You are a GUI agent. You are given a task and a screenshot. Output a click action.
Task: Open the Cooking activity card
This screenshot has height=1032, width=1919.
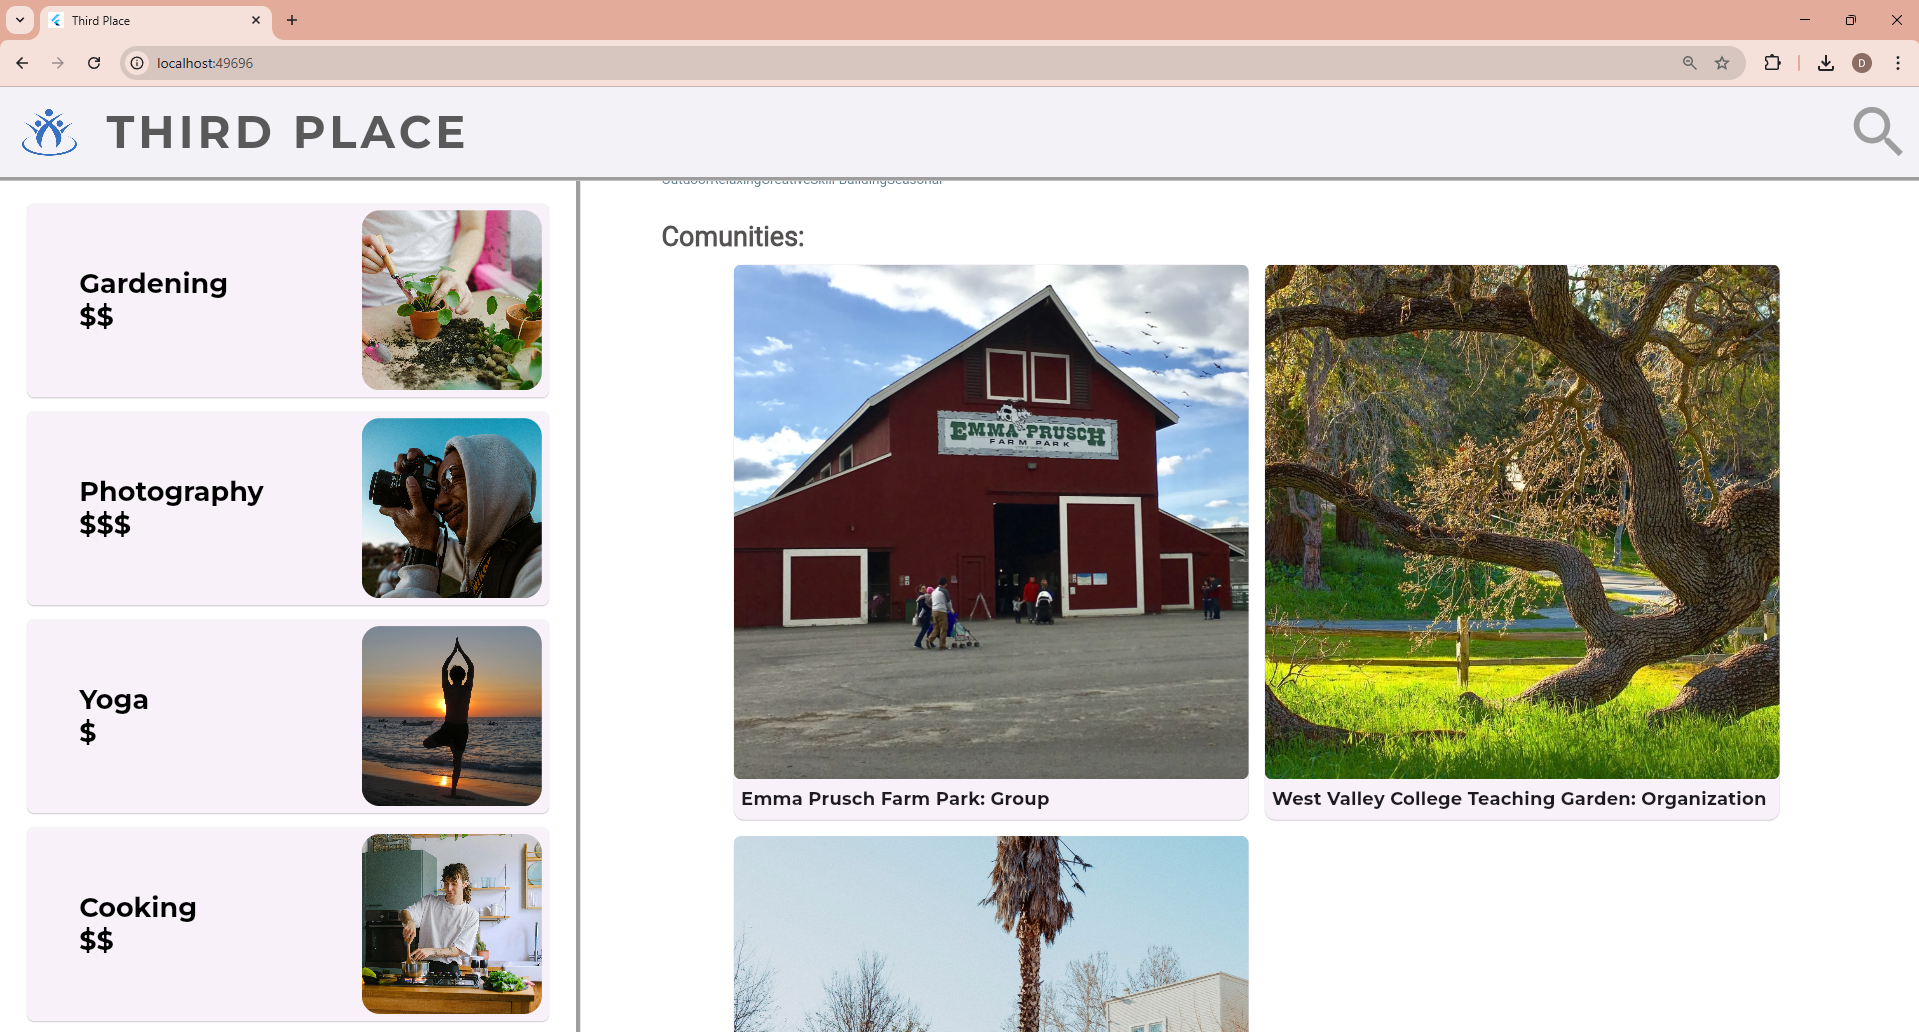pyautogui.click(x=288, y=924)
